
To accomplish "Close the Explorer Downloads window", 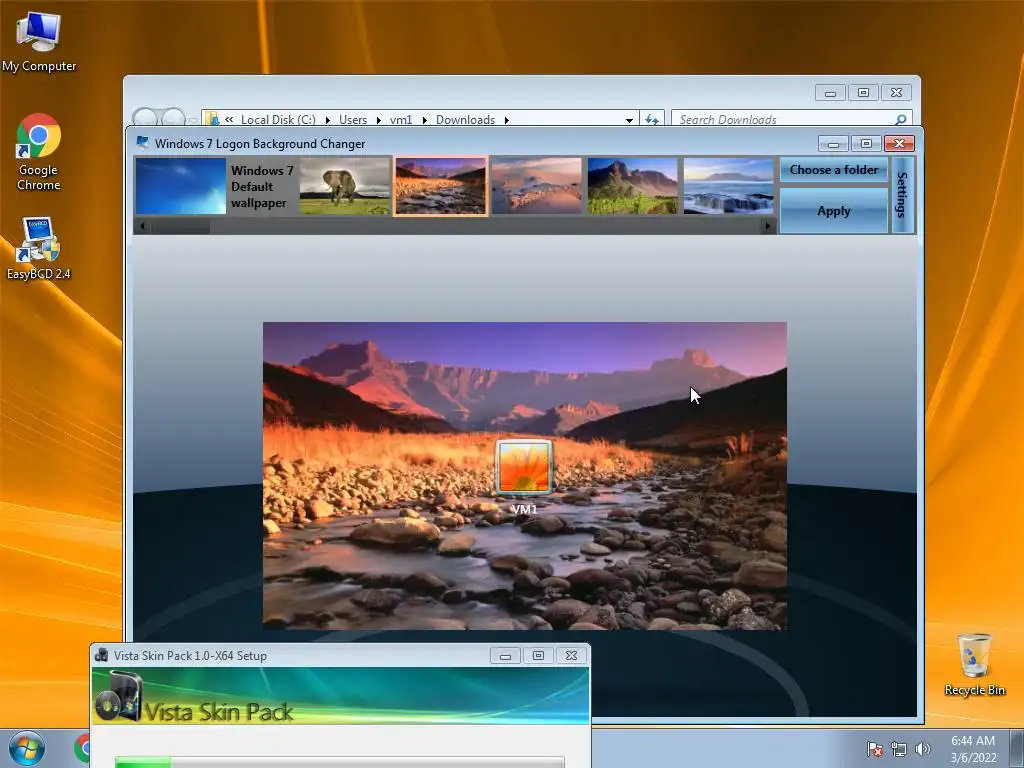I will (897, 93).
